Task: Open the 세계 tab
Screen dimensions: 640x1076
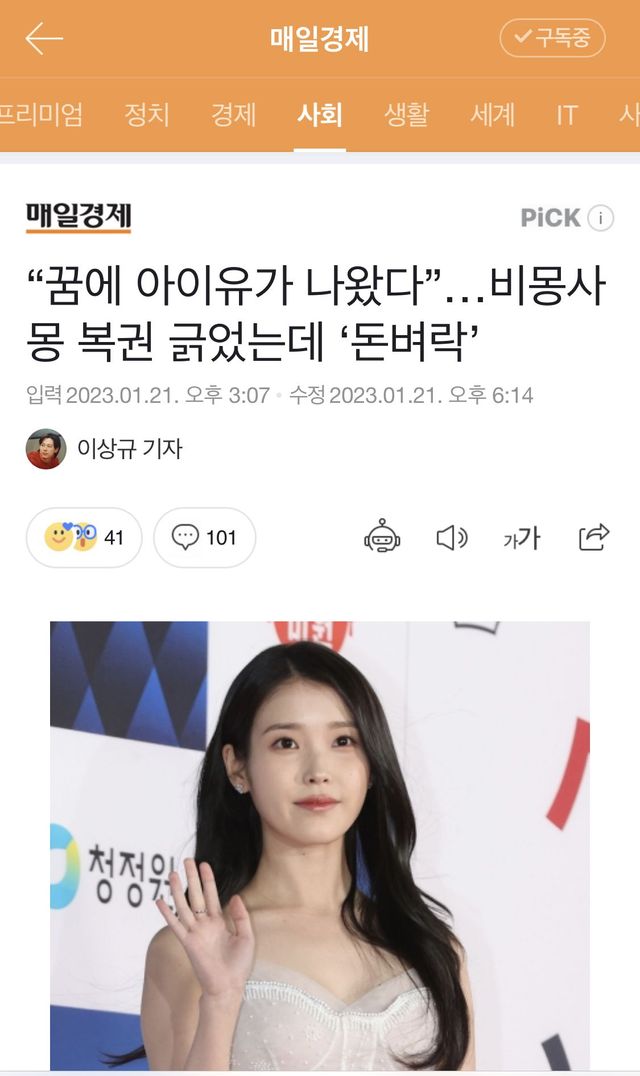Action: (x=493, y=115)
